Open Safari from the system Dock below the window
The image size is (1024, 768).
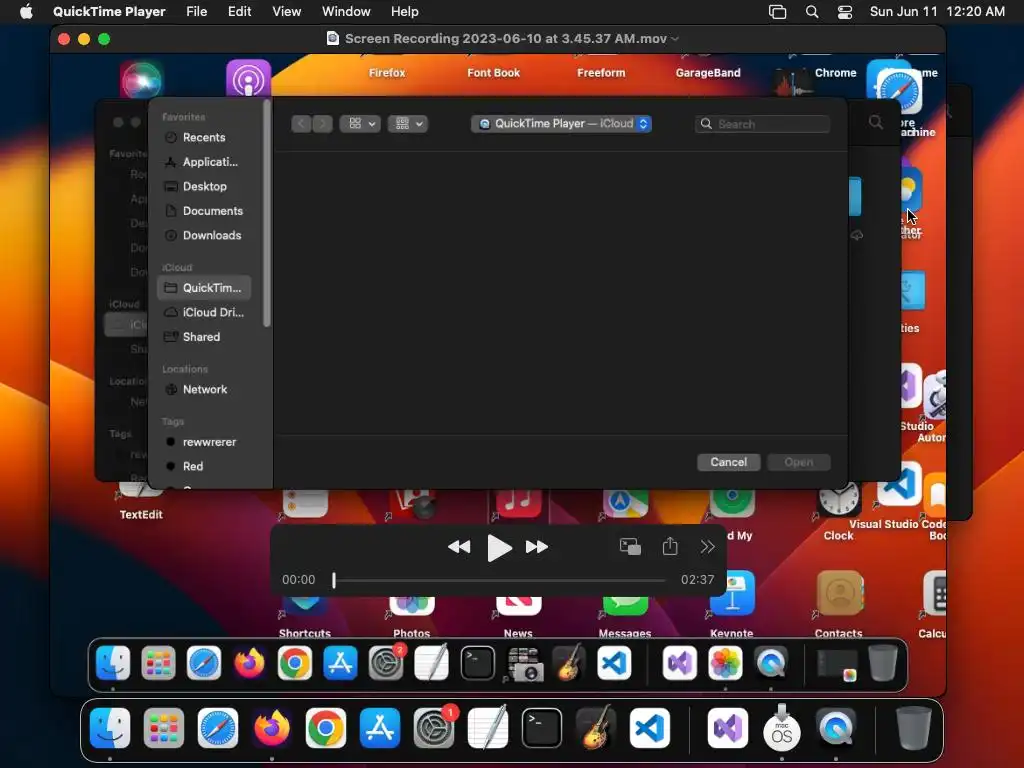[x=217, y=728]
